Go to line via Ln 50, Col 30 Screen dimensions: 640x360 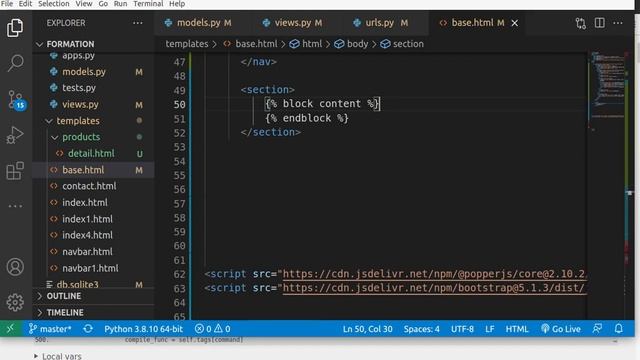click(367, 329)
